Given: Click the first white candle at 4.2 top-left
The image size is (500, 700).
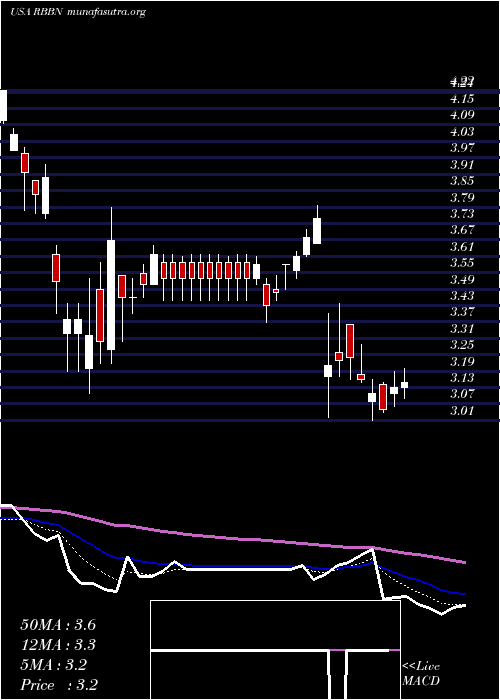Looking at the screenshot, I should [3, 106].
